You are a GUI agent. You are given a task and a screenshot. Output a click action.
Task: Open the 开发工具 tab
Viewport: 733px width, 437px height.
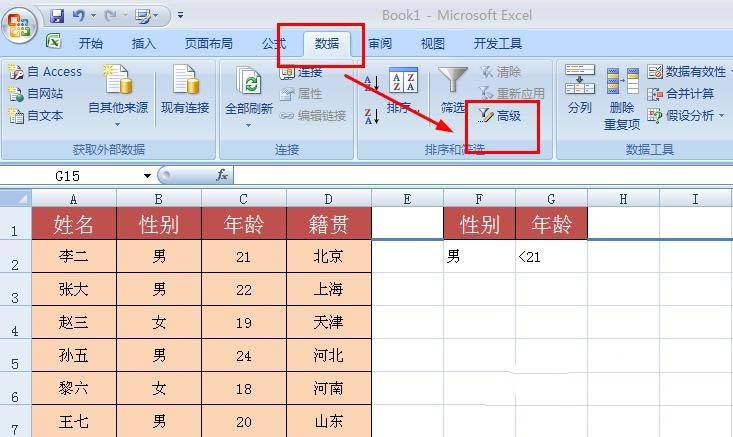497,43
